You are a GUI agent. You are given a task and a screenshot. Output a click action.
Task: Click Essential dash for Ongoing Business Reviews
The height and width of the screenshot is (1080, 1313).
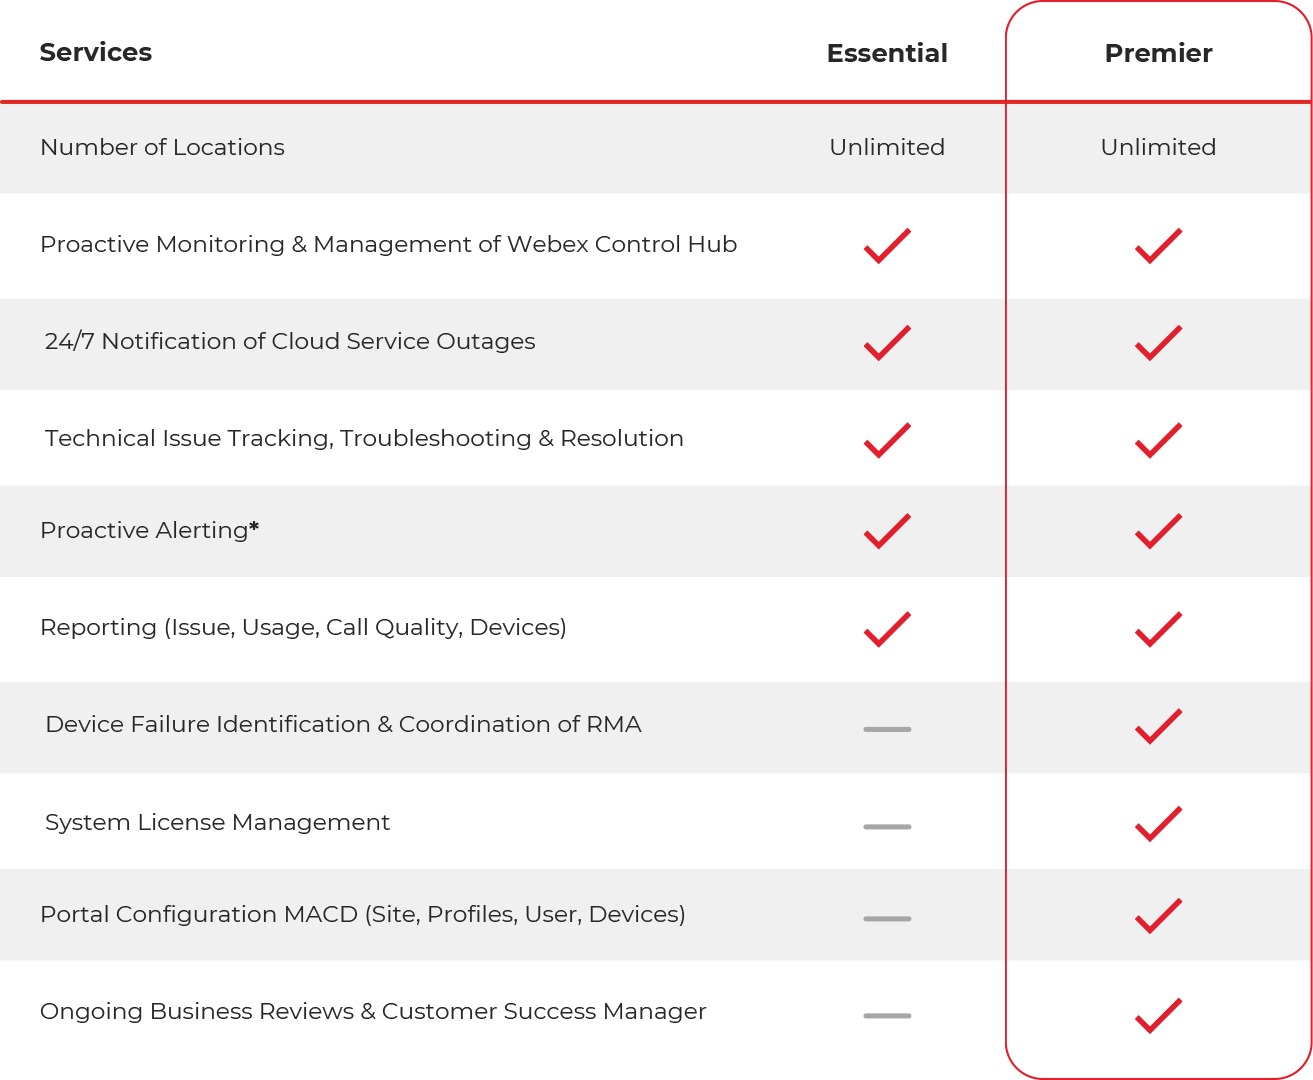[x=887, y=1016]
